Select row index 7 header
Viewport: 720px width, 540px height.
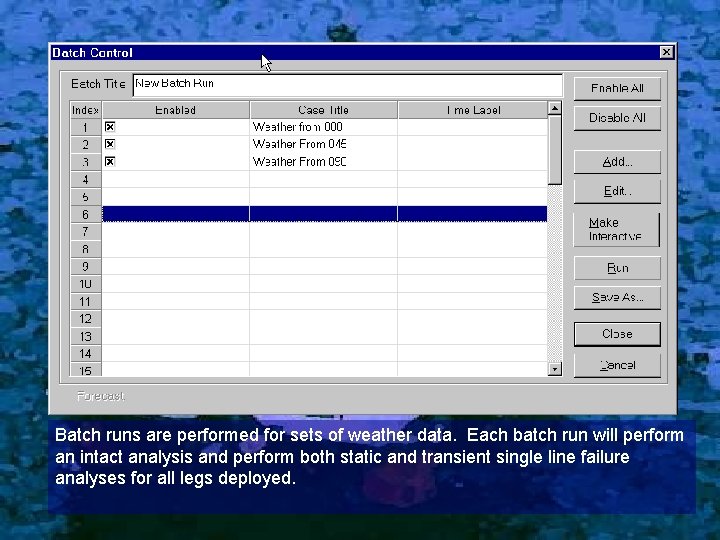85,231
